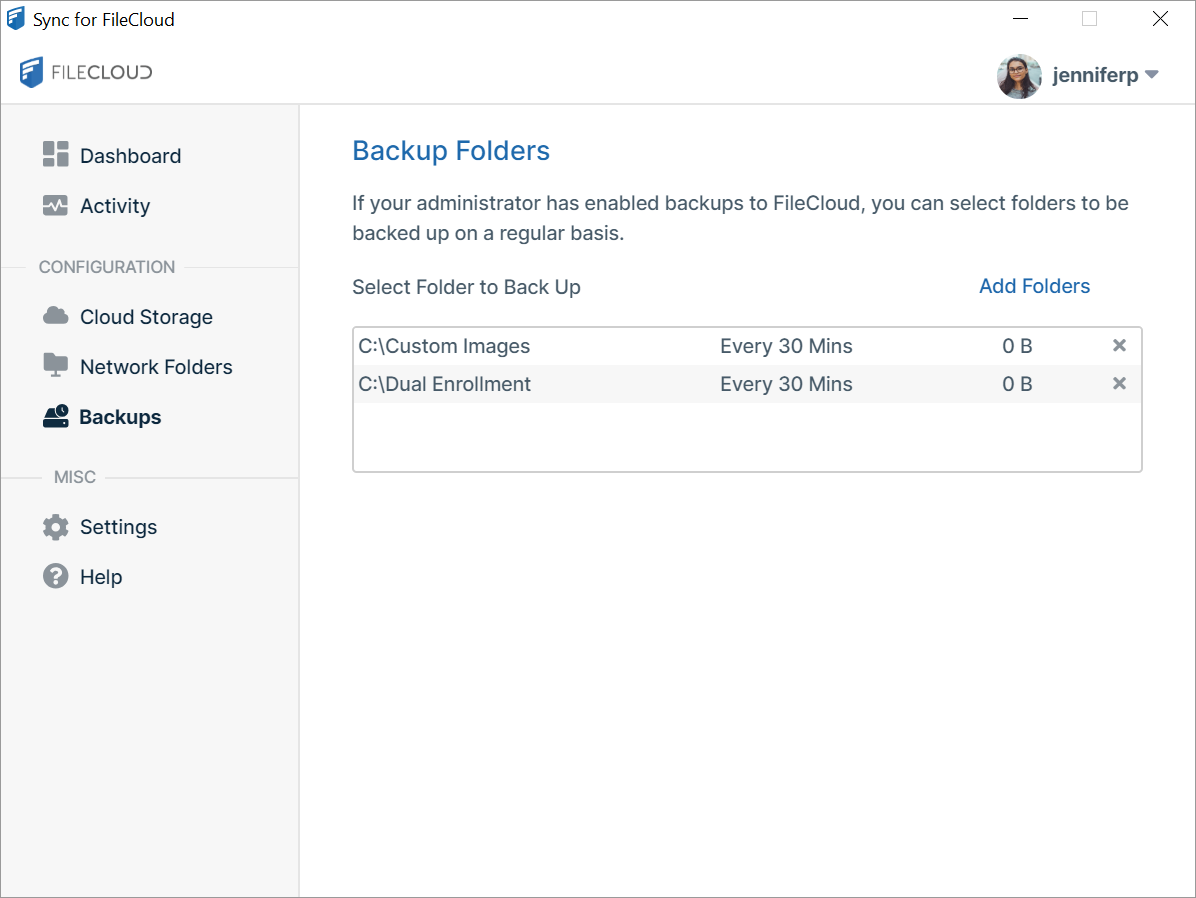The image size is (1196, 898).
Task: Click Every 30 Mins for Dual Enrollment
Action: pos(786,384)
